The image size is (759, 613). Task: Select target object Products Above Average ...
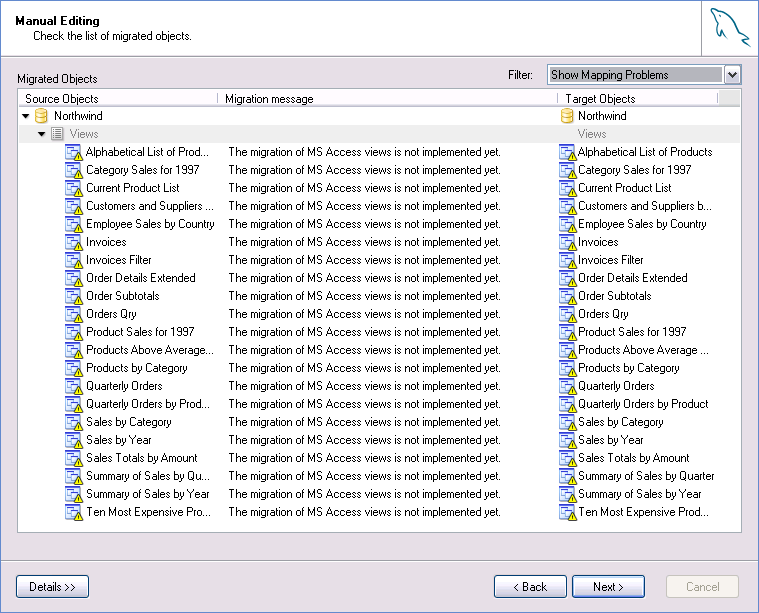(x=643, y=350)
